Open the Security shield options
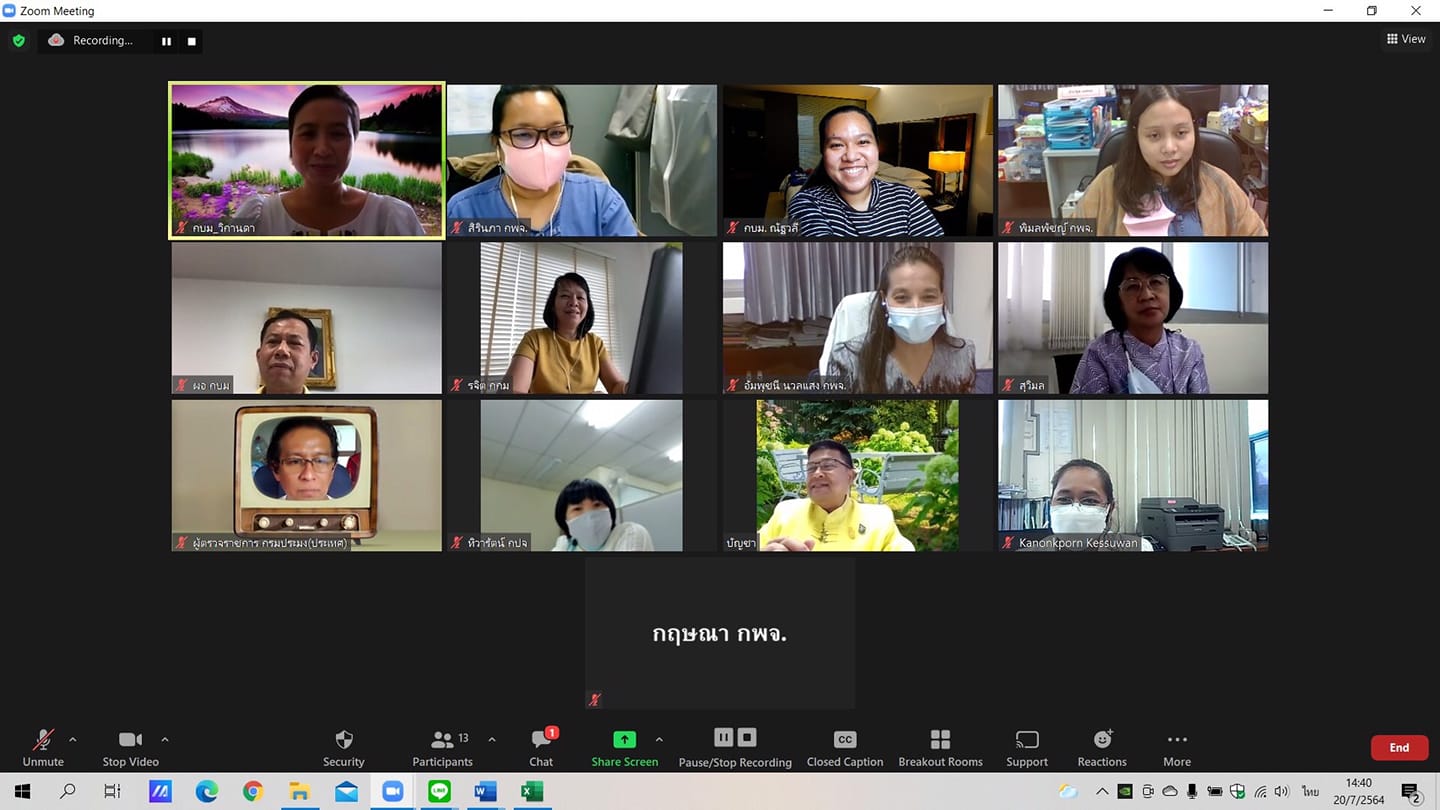 (343, 747)
